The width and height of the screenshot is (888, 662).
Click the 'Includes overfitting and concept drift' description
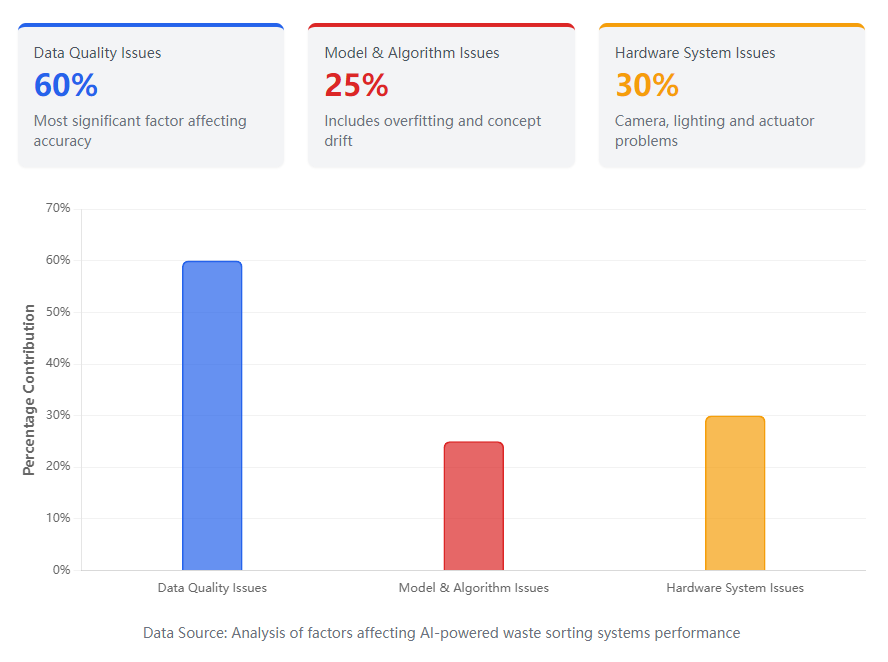tap(432, 131)
